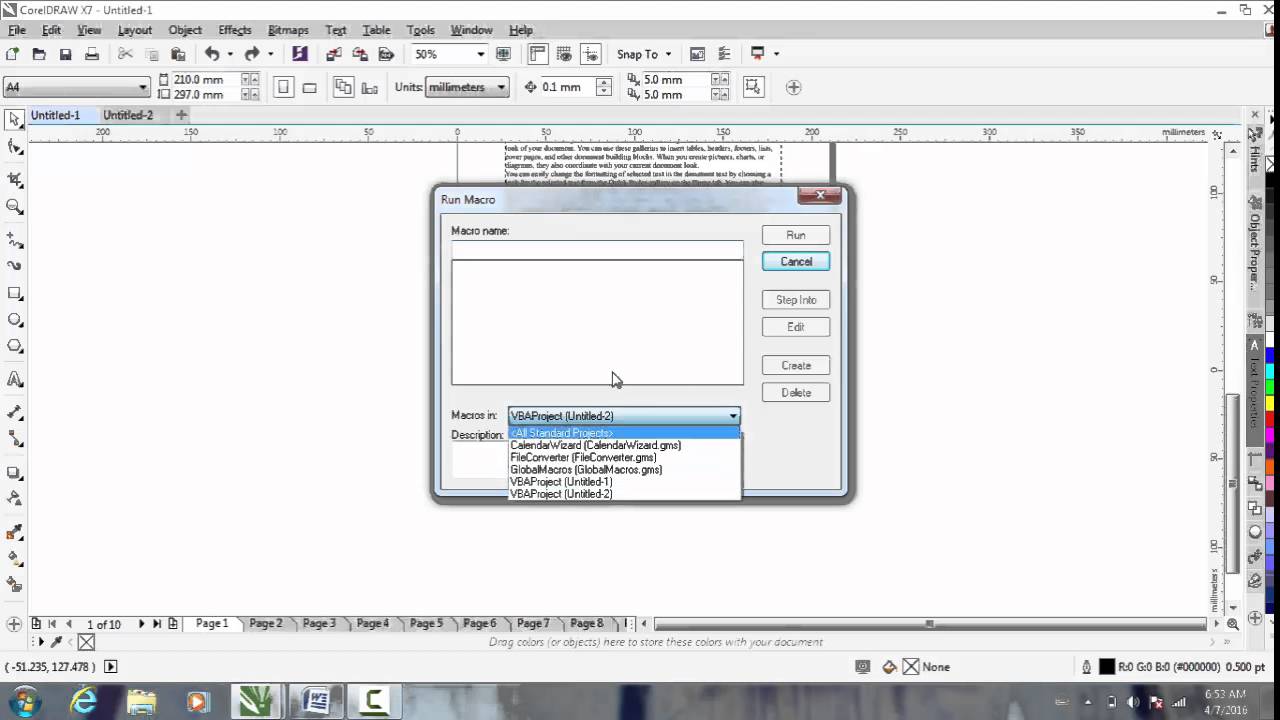Toggle the Current Page layout button
The height and width of the screenshot is (720, 1280).
(369, 87)
